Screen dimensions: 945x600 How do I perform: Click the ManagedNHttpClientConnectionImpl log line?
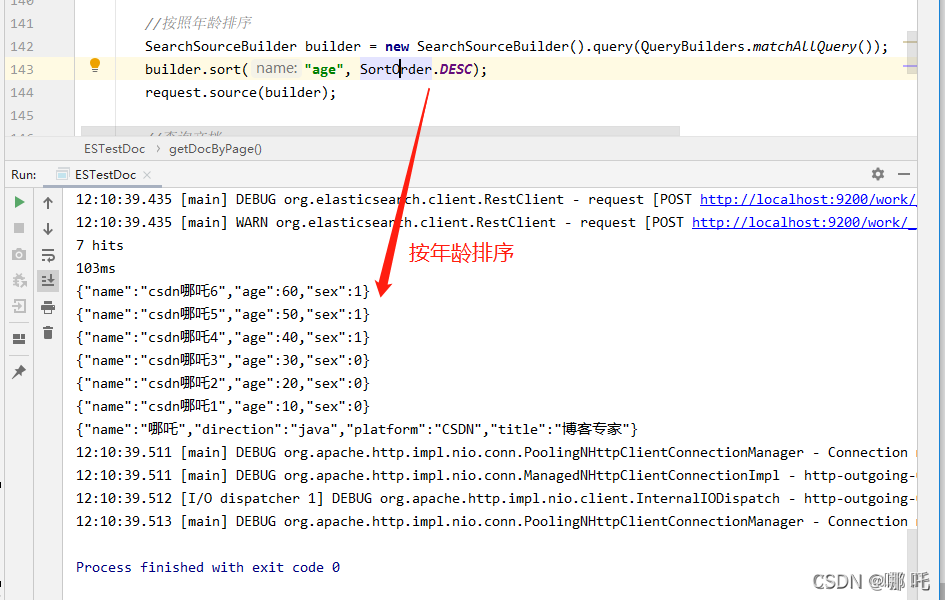coord(496,475)
